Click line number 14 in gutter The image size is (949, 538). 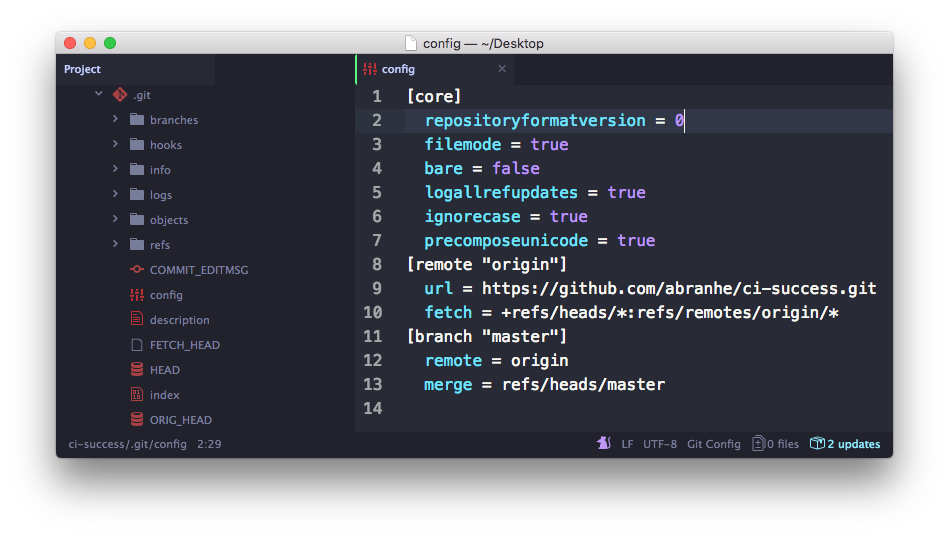tap(373, 408)
